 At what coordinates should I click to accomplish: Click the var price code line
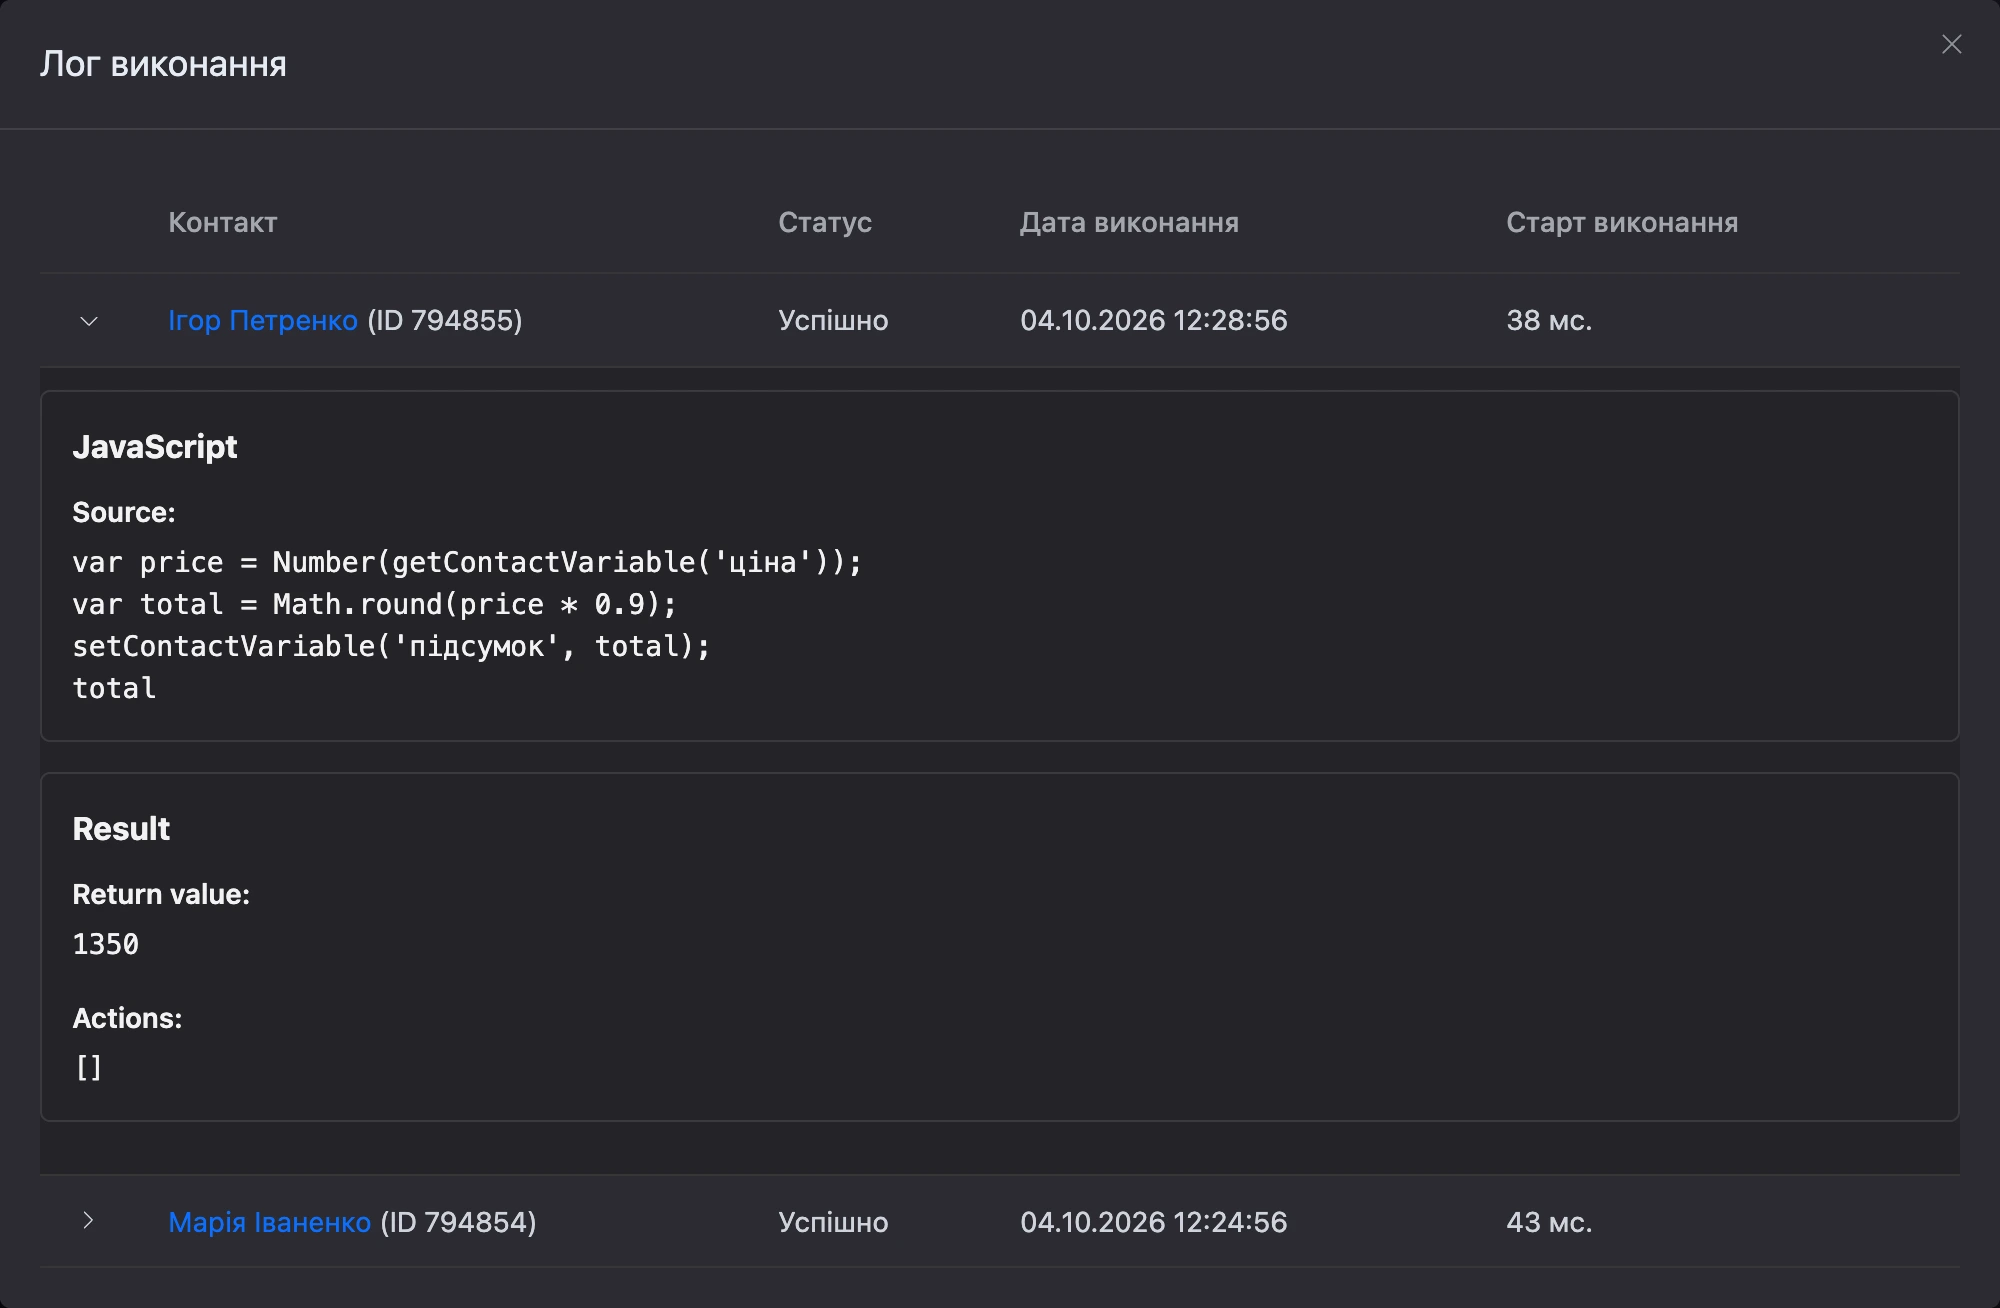coord(467,562)
